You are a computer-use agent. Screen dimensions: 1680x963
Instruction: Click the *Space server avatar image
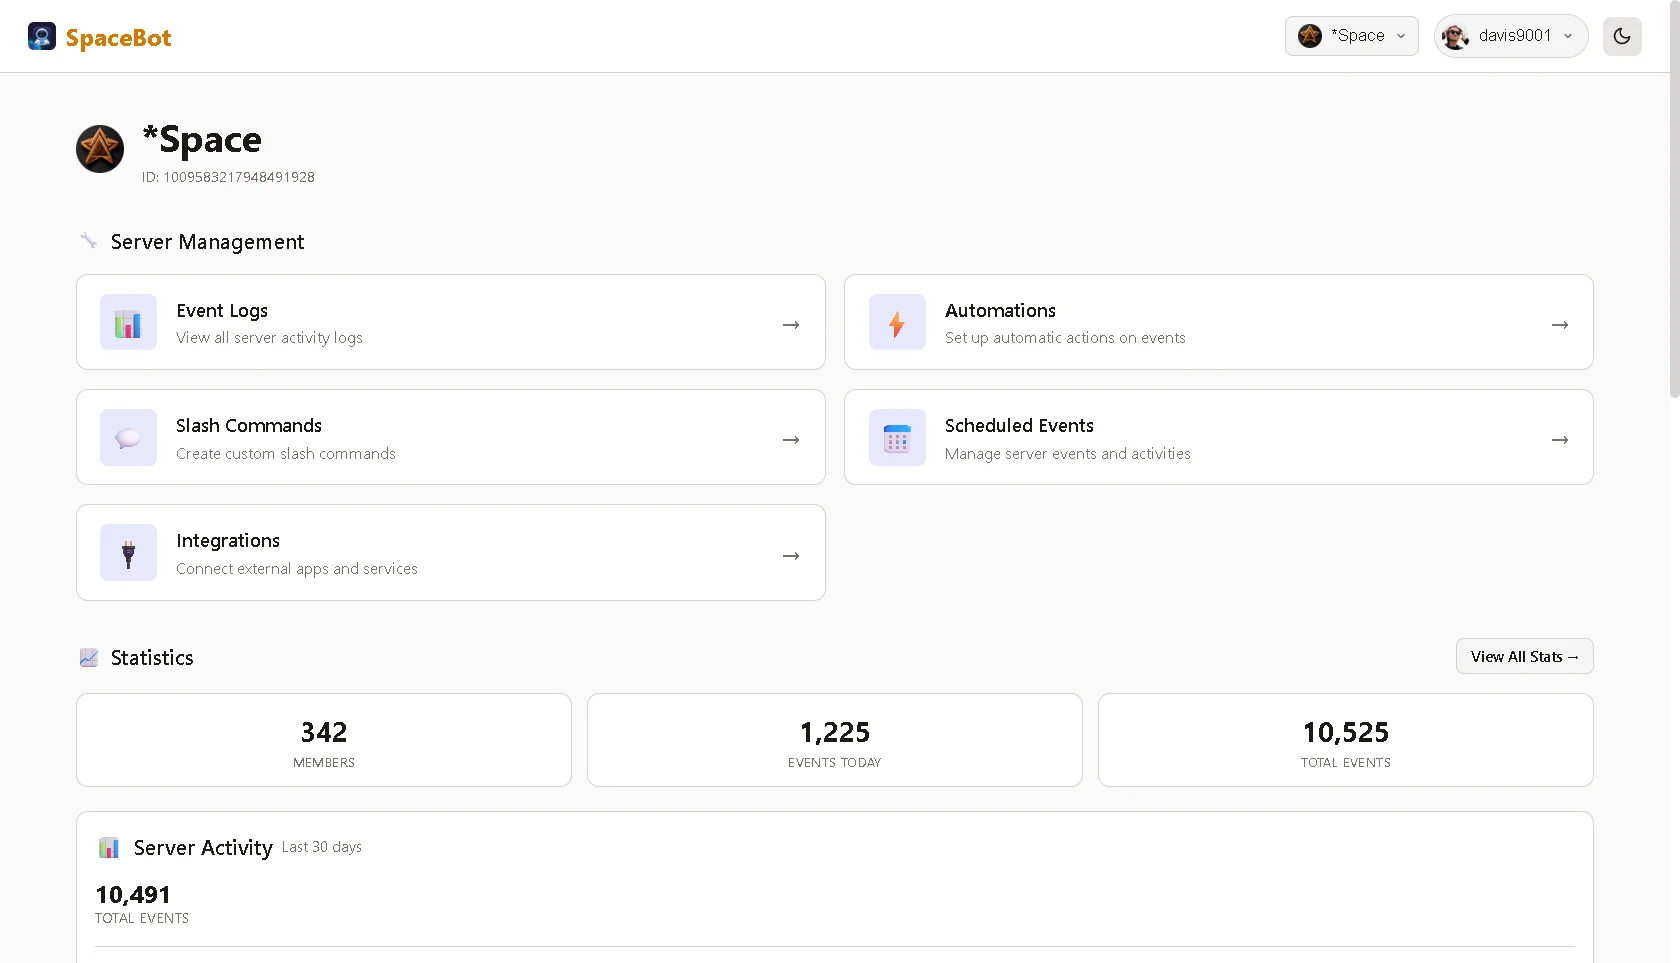(99, 148)
